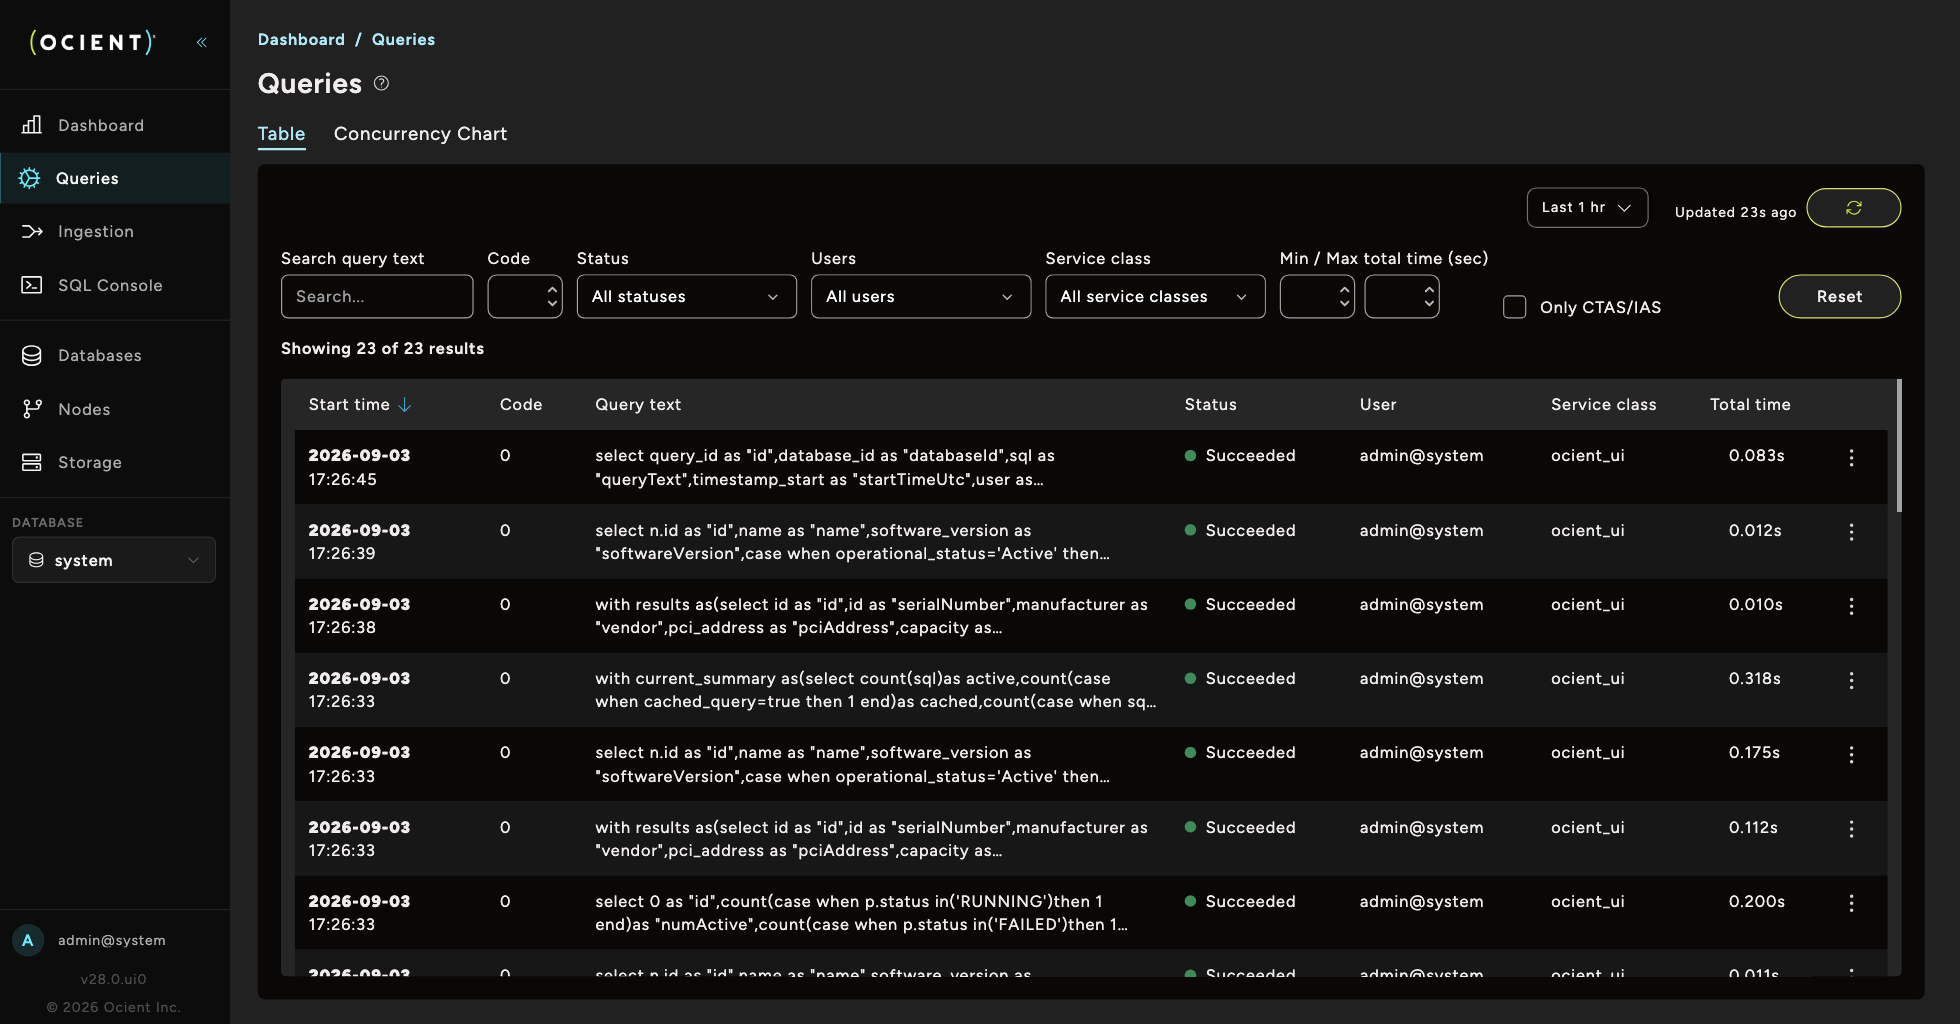Open the Dashboard sidebar item

pos(115,125)
